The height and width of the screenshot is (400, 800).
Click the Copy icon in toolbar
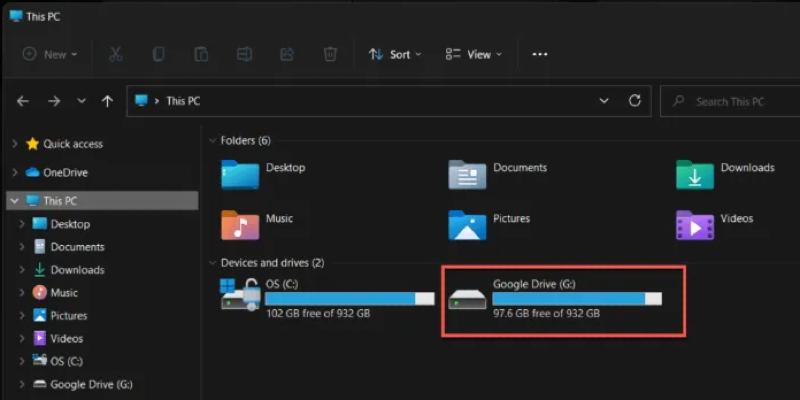click(158, 54)
